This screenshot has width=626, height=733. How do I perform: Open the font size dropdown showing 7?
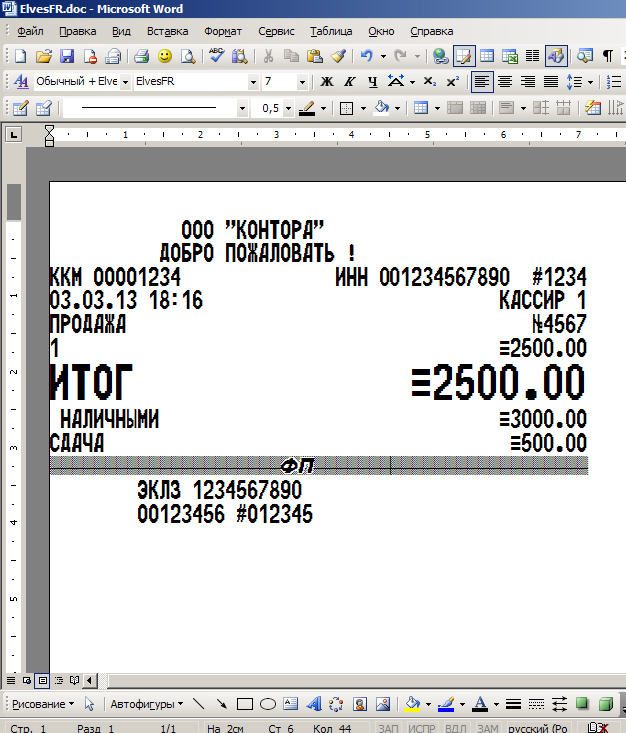click(302, 82)
